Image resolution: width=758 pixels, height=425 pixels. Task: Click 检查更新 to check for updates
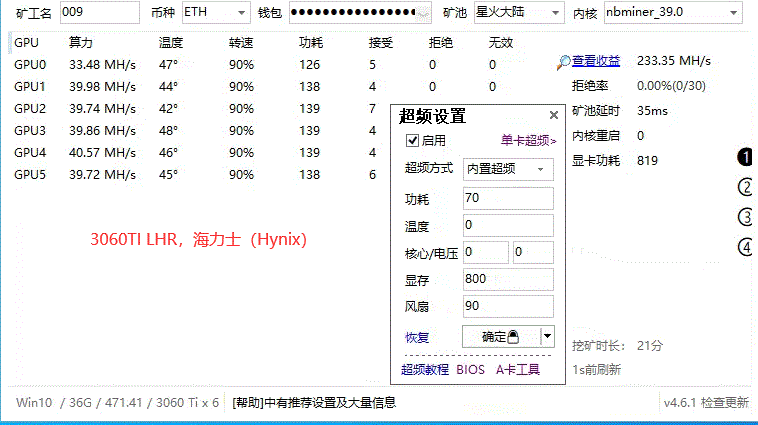(x=723, y=403)
